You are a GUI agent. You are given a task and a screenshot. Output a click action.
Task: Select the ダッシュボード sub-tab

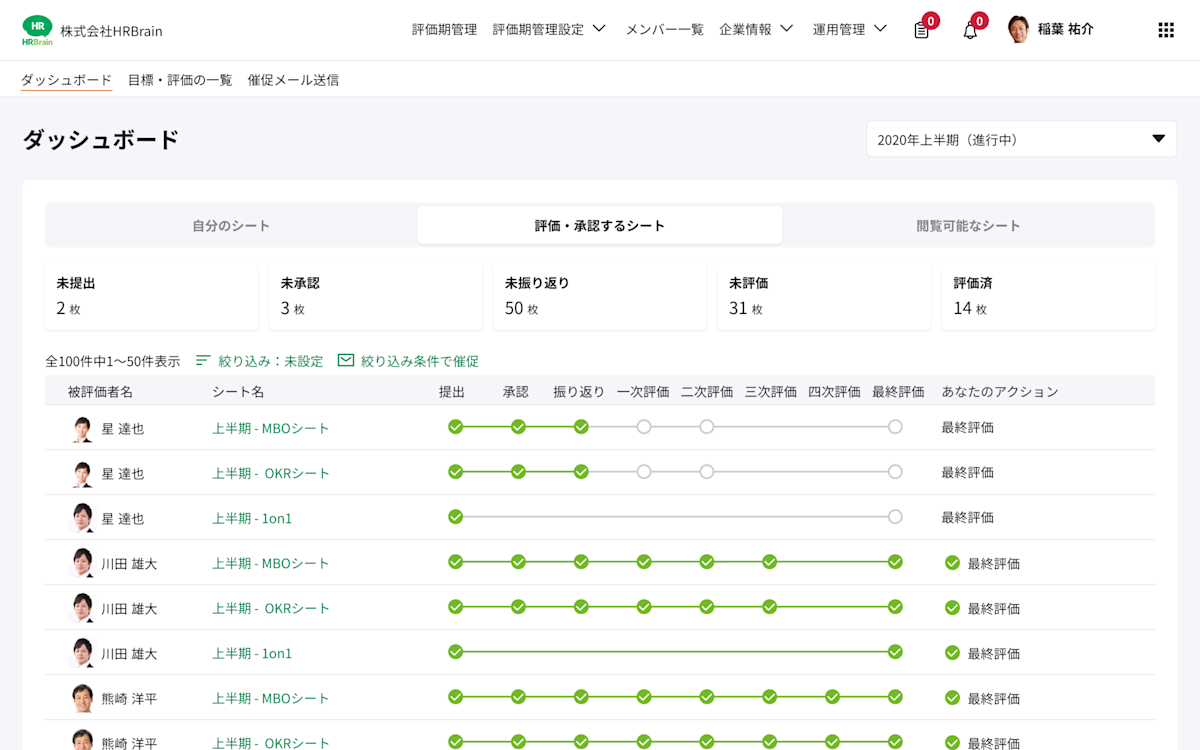coord(66,80)
